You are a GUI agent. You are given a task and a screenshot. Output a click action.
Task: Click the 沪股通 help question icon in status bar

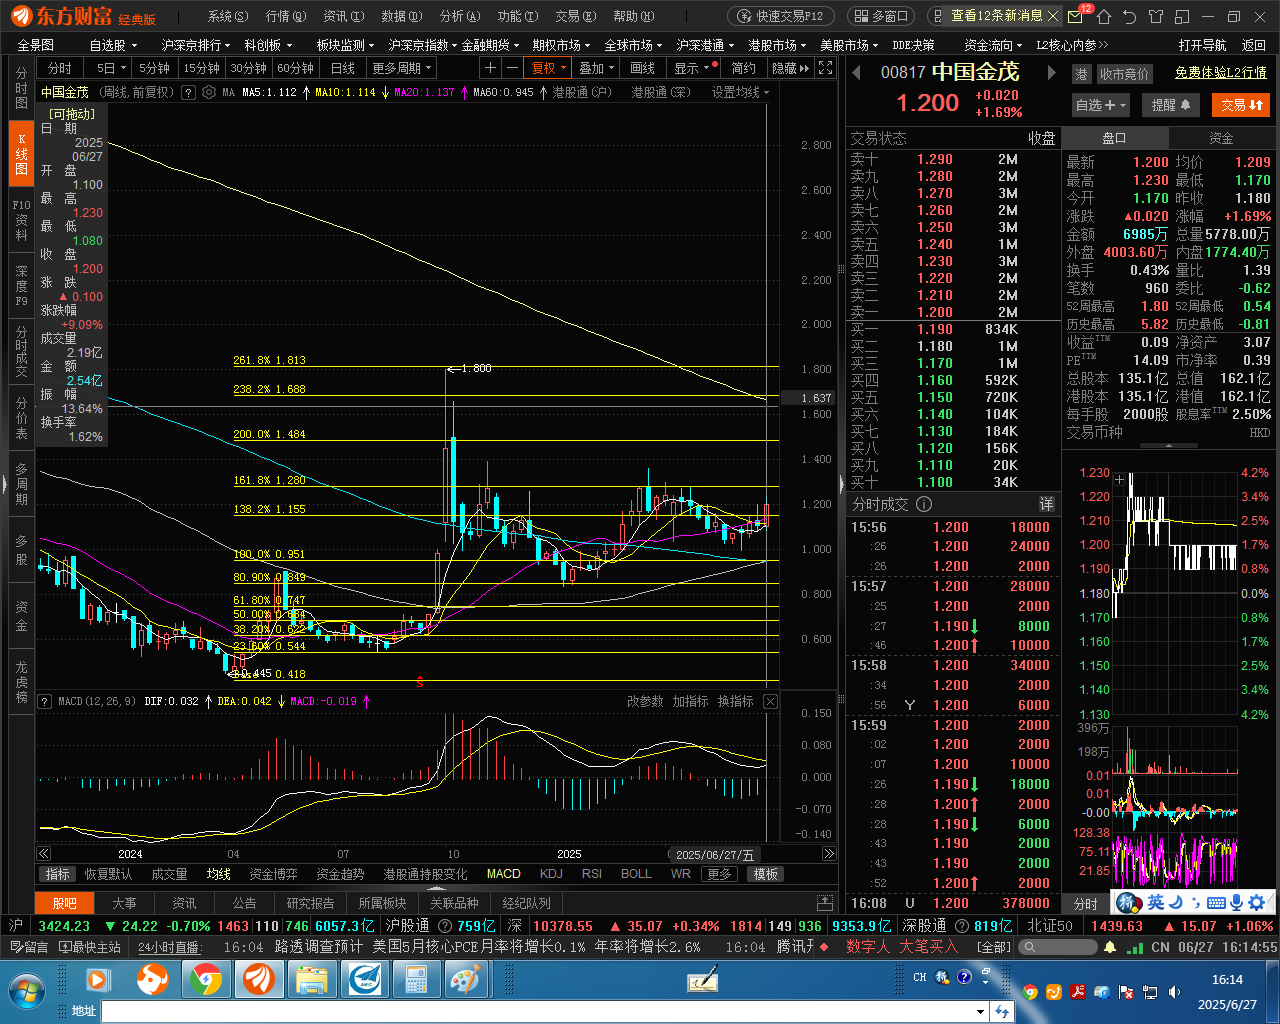click(444, 926)
